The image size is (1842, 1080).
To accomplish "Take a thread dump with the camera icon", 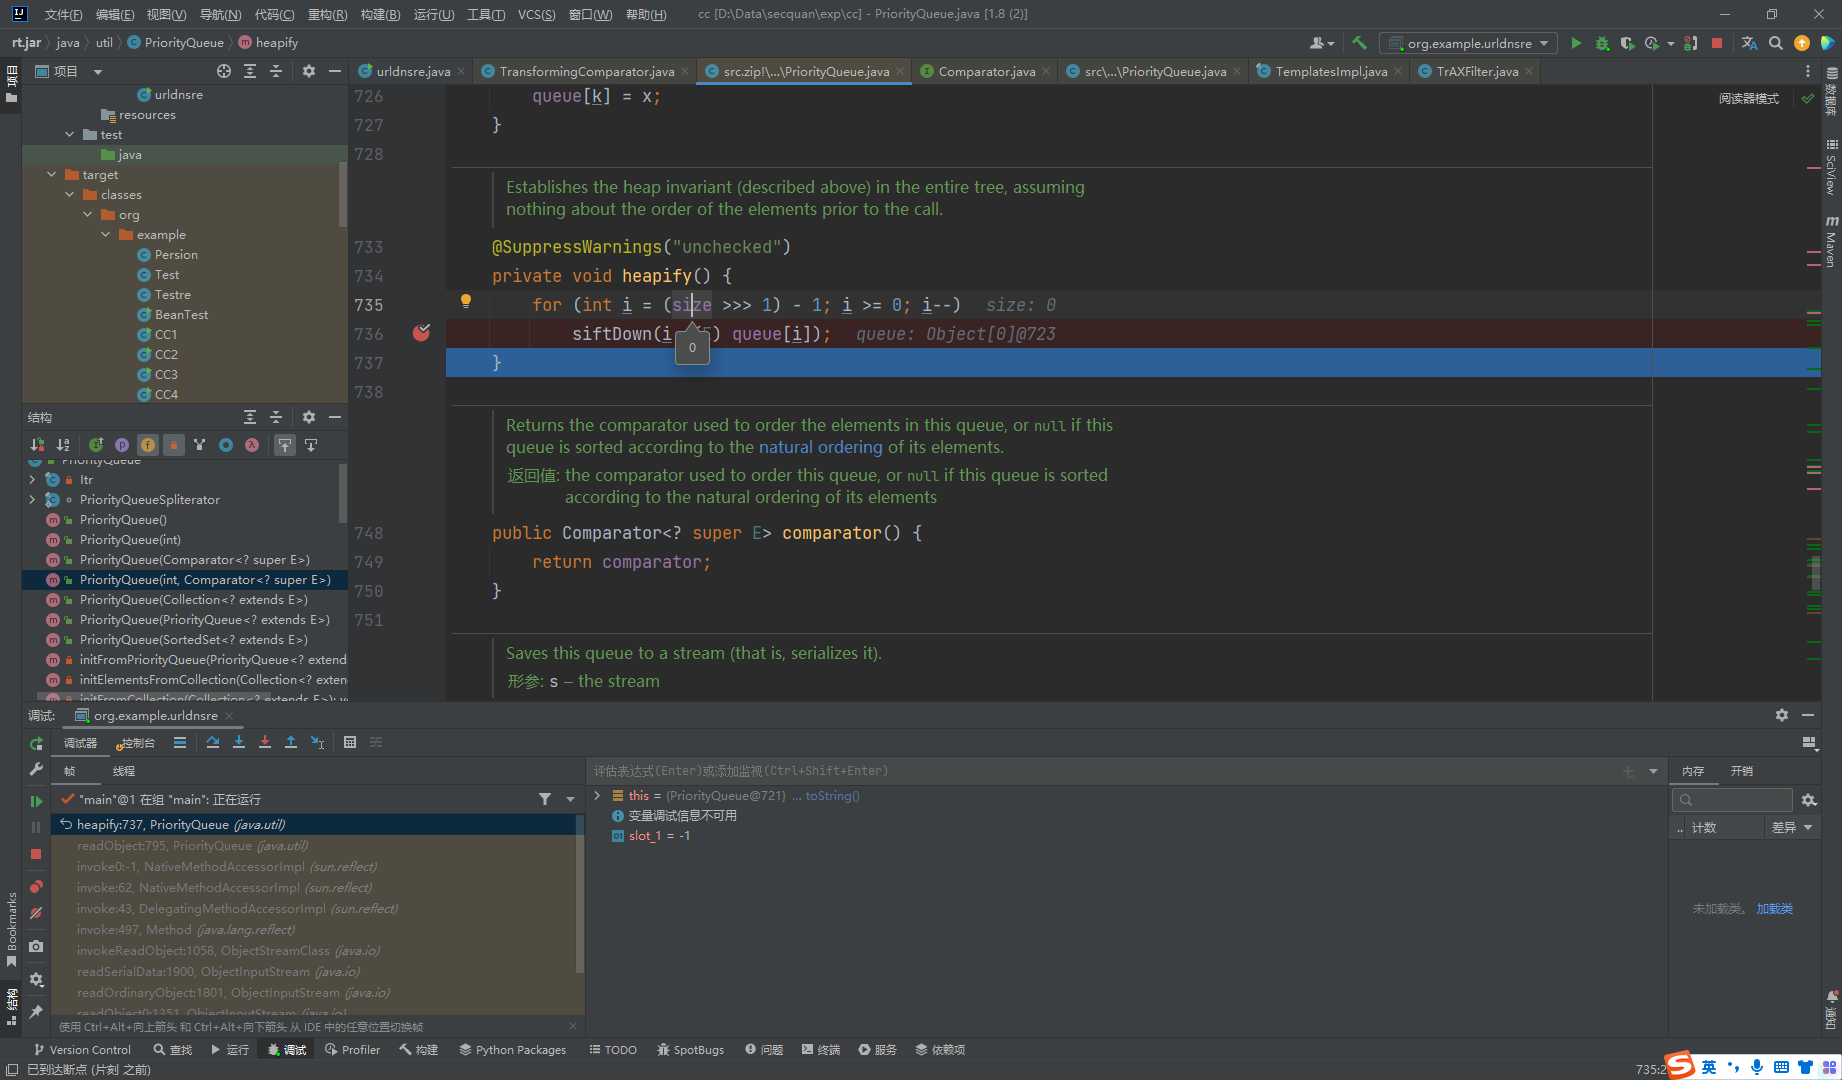I will [x=36, y=946].
